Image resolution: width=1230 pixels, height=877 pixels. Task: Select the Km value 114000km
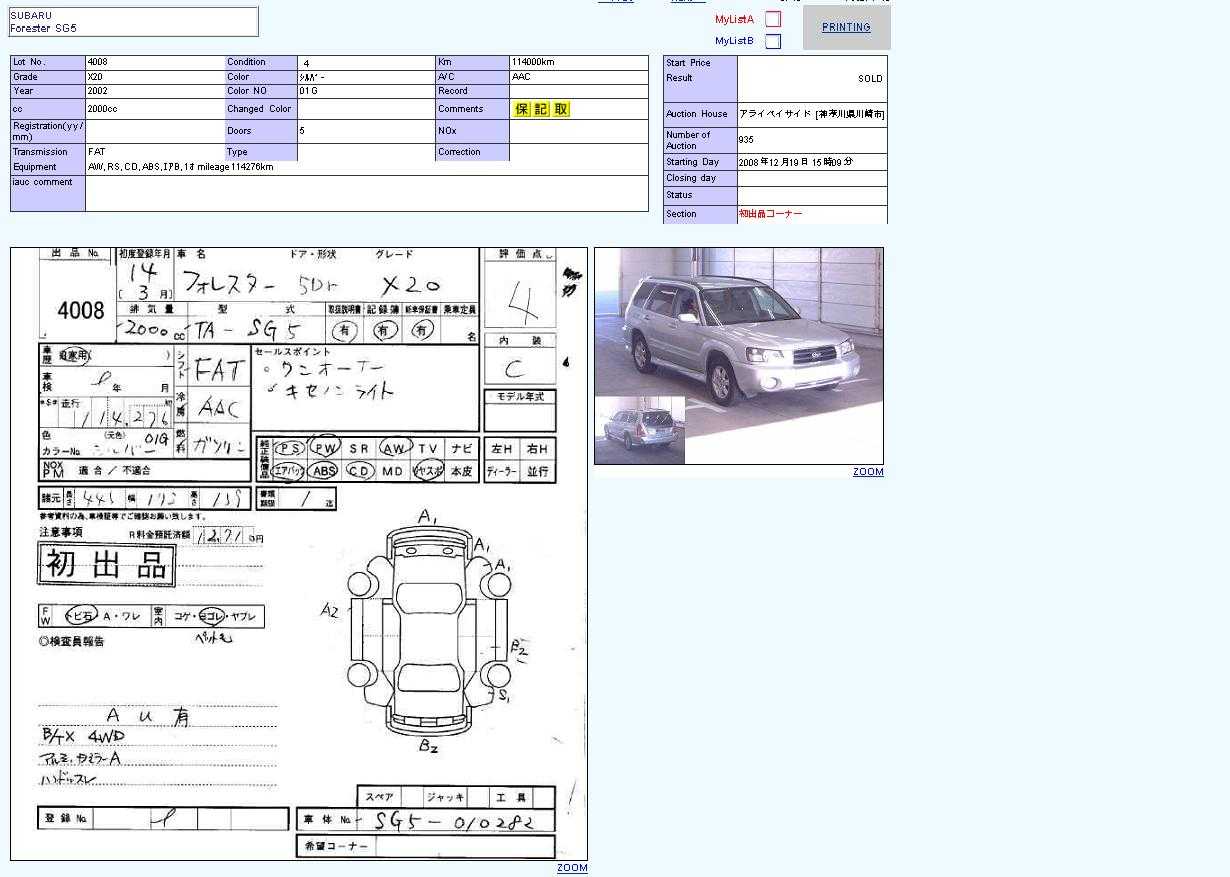click(x=533, y=62)
